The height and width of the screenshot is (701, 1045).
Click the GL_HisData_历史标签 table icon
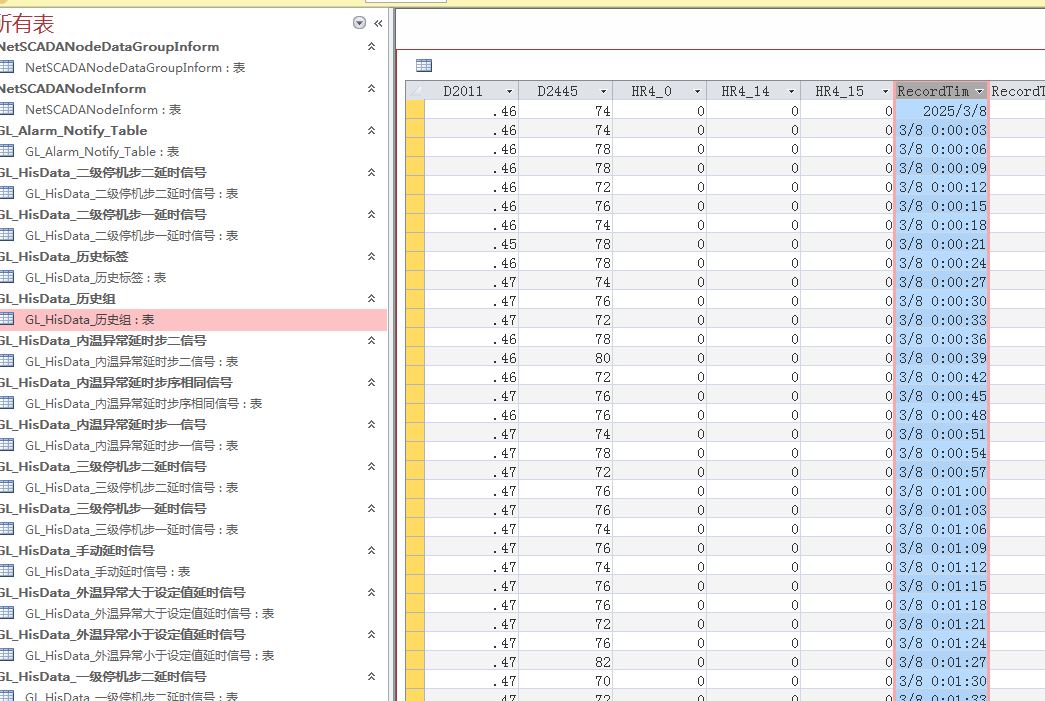point(7,277)
